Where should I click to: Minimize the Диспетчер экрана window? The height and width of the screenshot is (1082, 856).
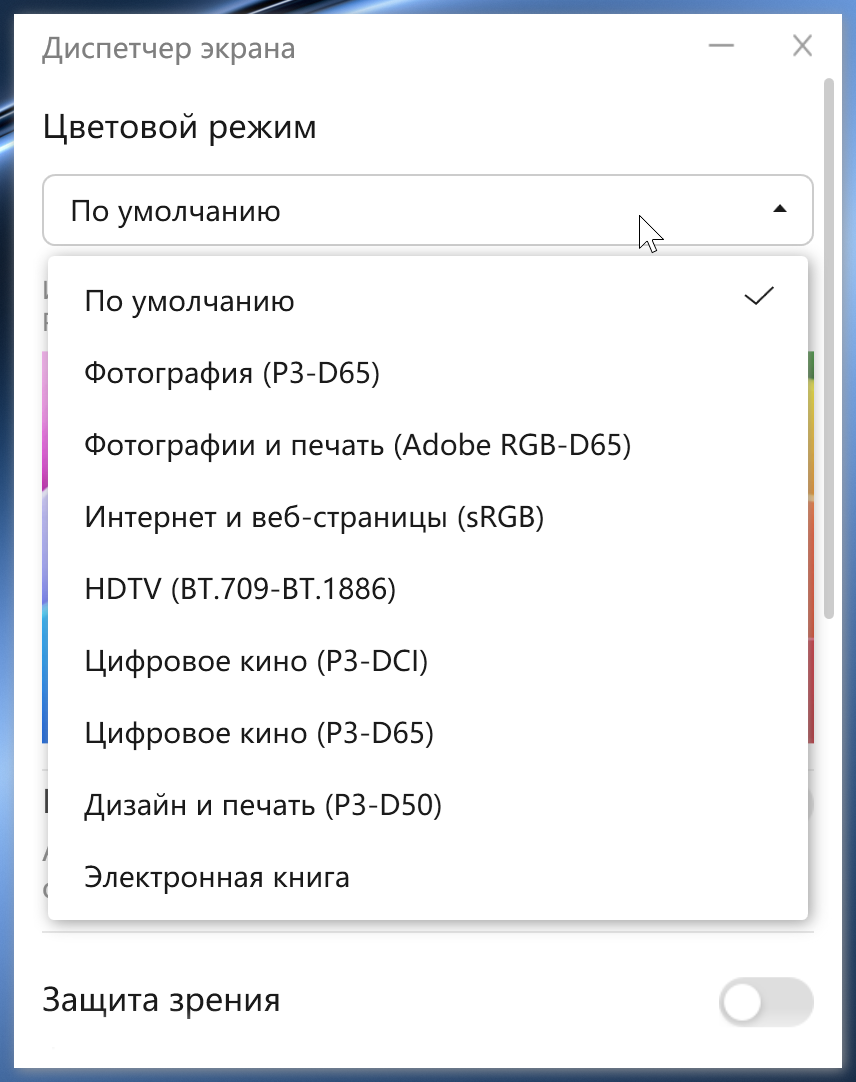(721, 46)
